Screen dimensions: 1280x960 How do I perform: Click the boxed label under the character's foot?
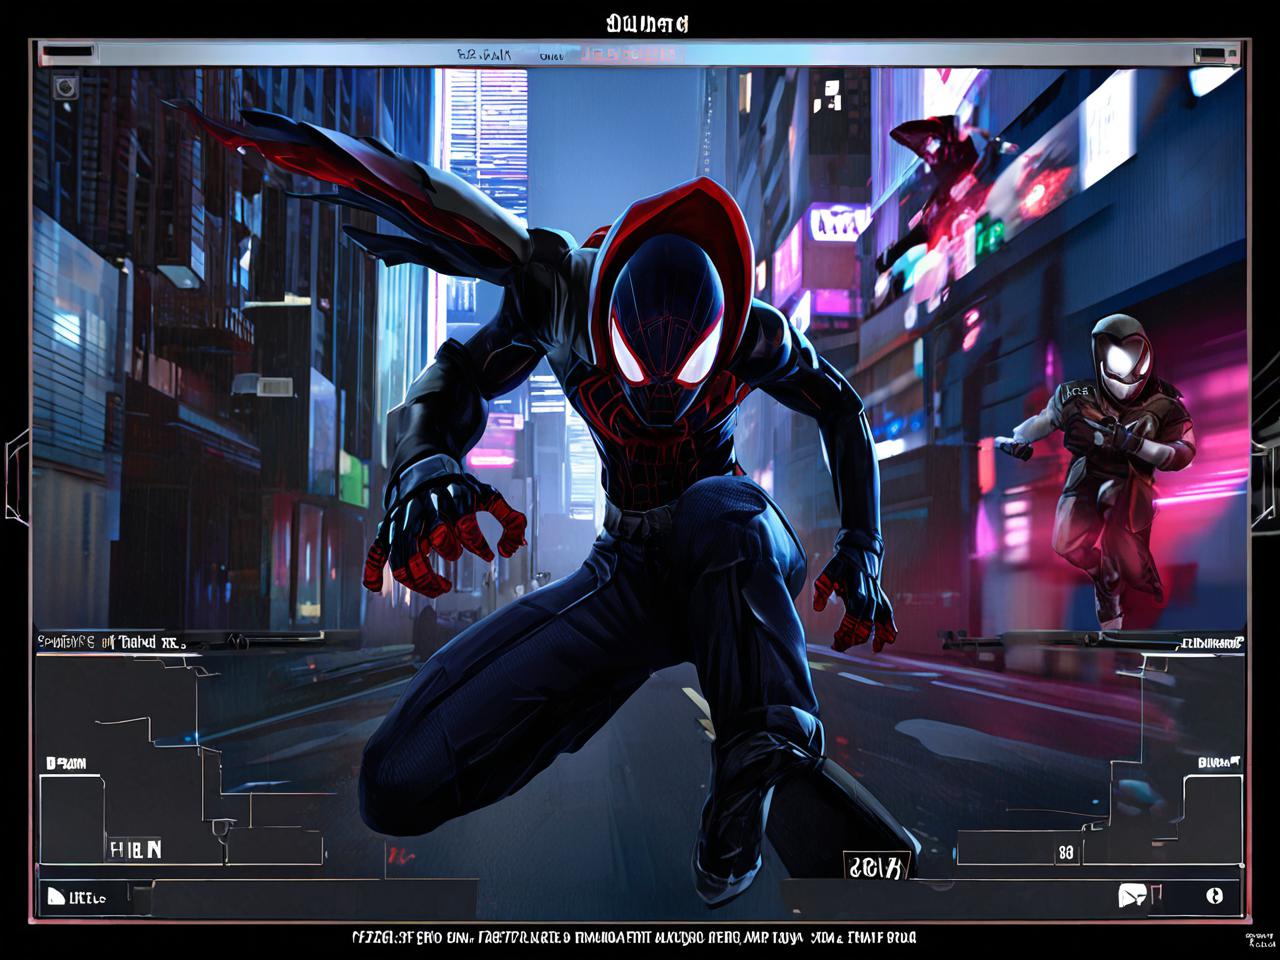click(876, 866)
